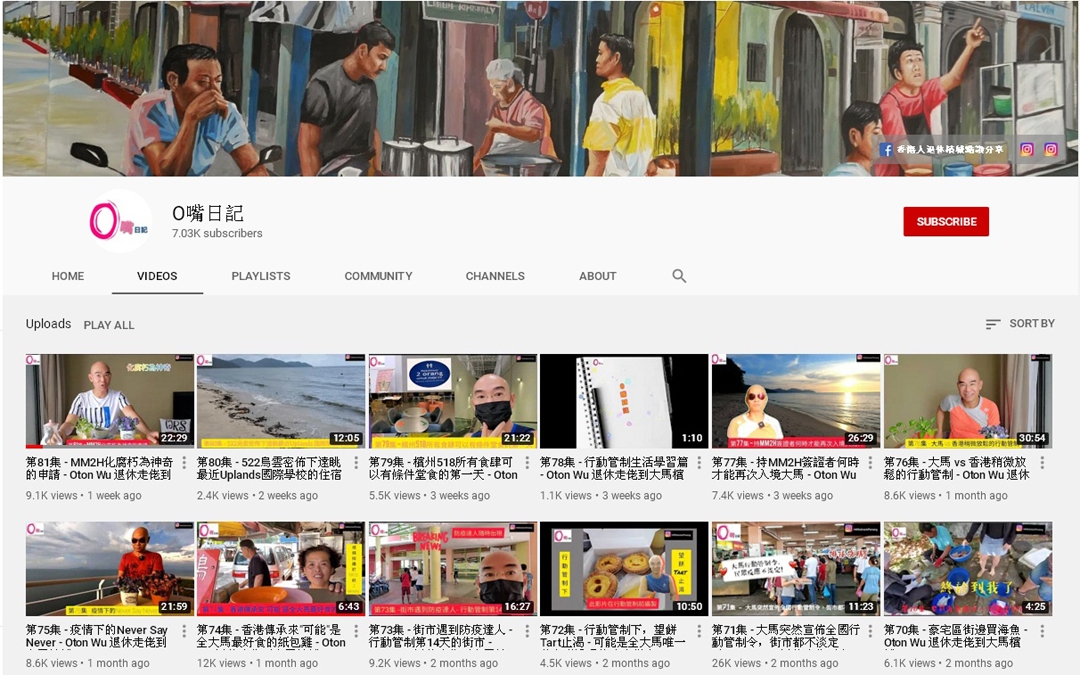Open the first Instagram icon in banner

coord(1027,149)
